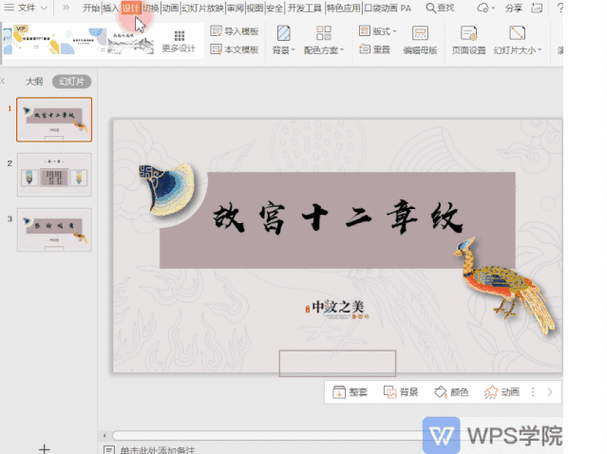Open the 动画 ribbon tab

click(170, 8)
